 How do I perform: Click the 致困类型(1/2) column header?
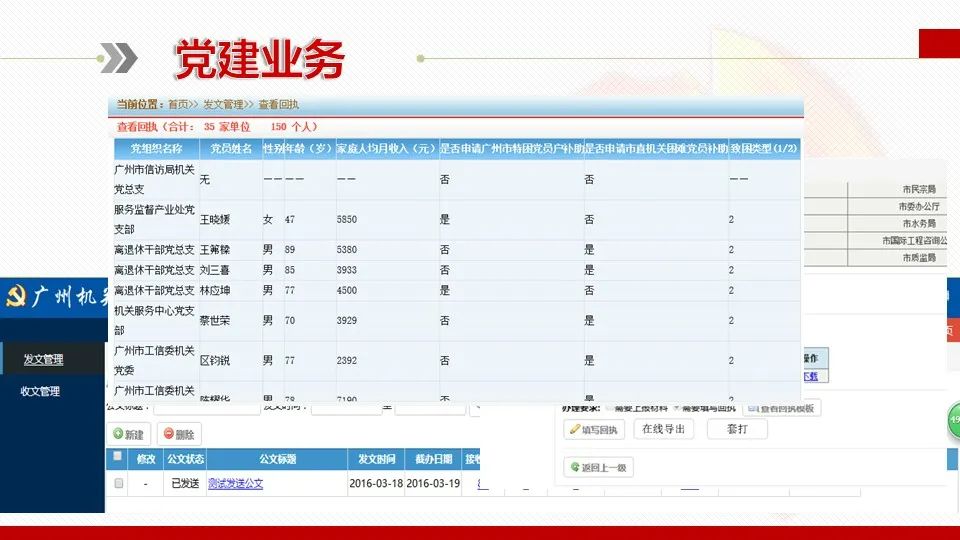764,149
